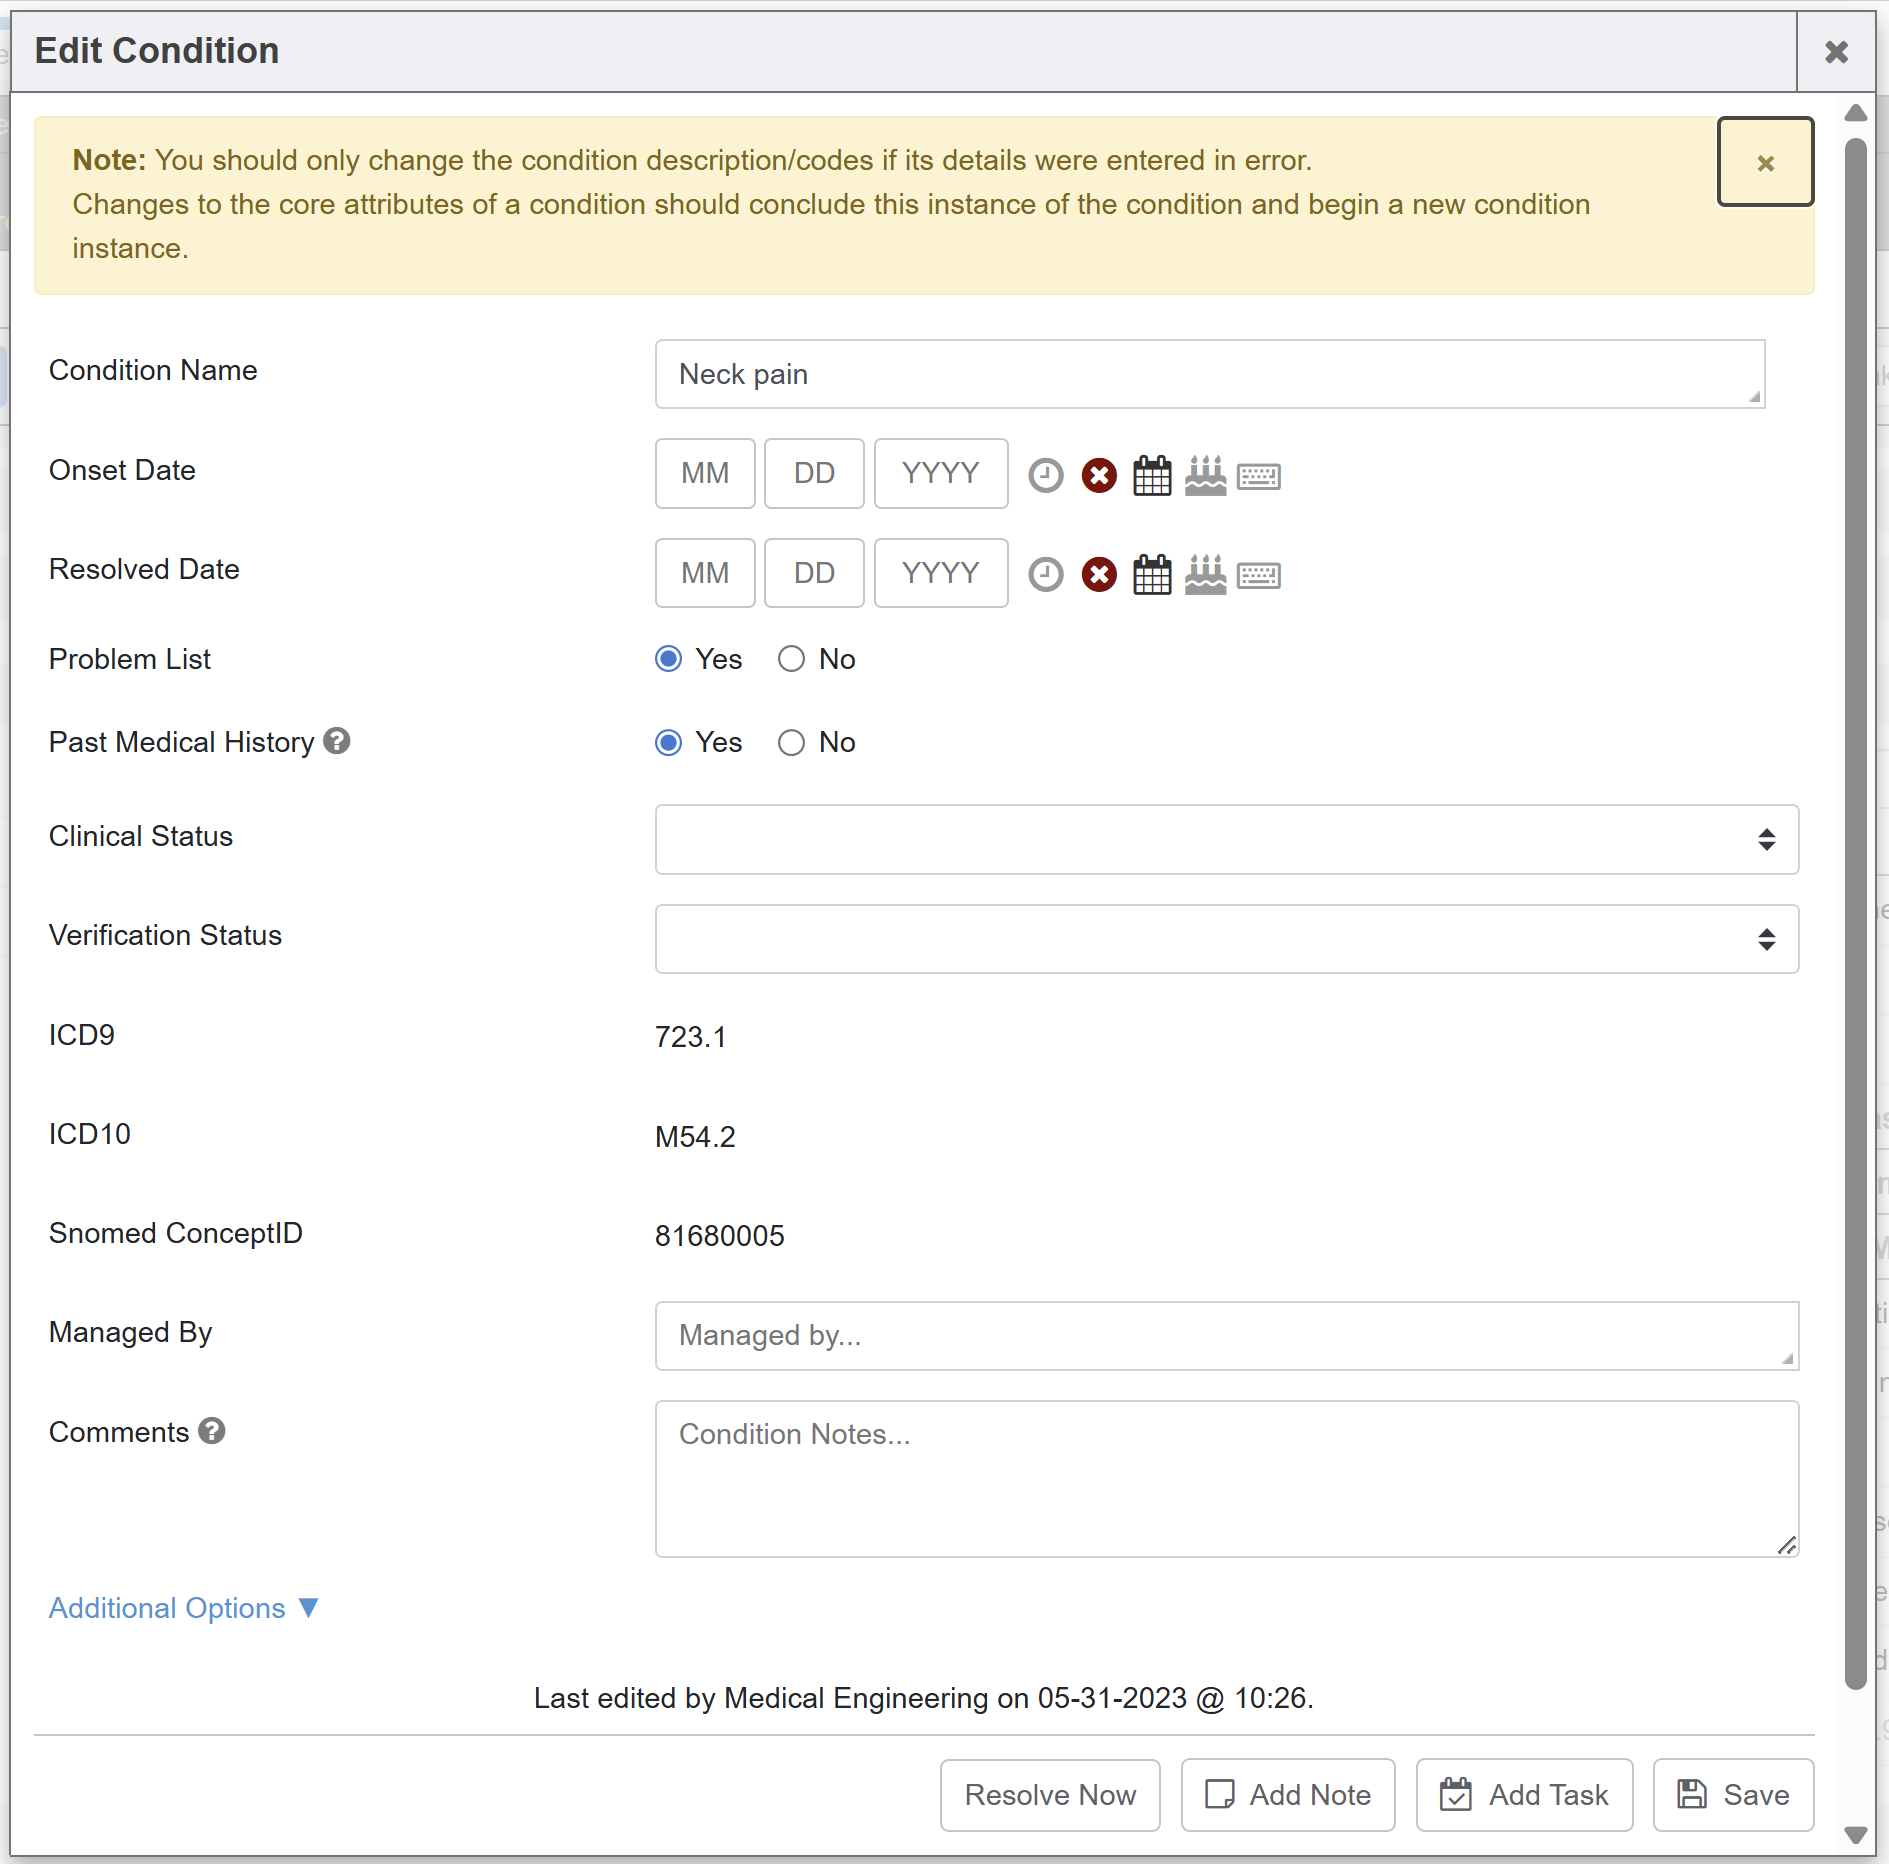Select Yes for Problem List

669,659
